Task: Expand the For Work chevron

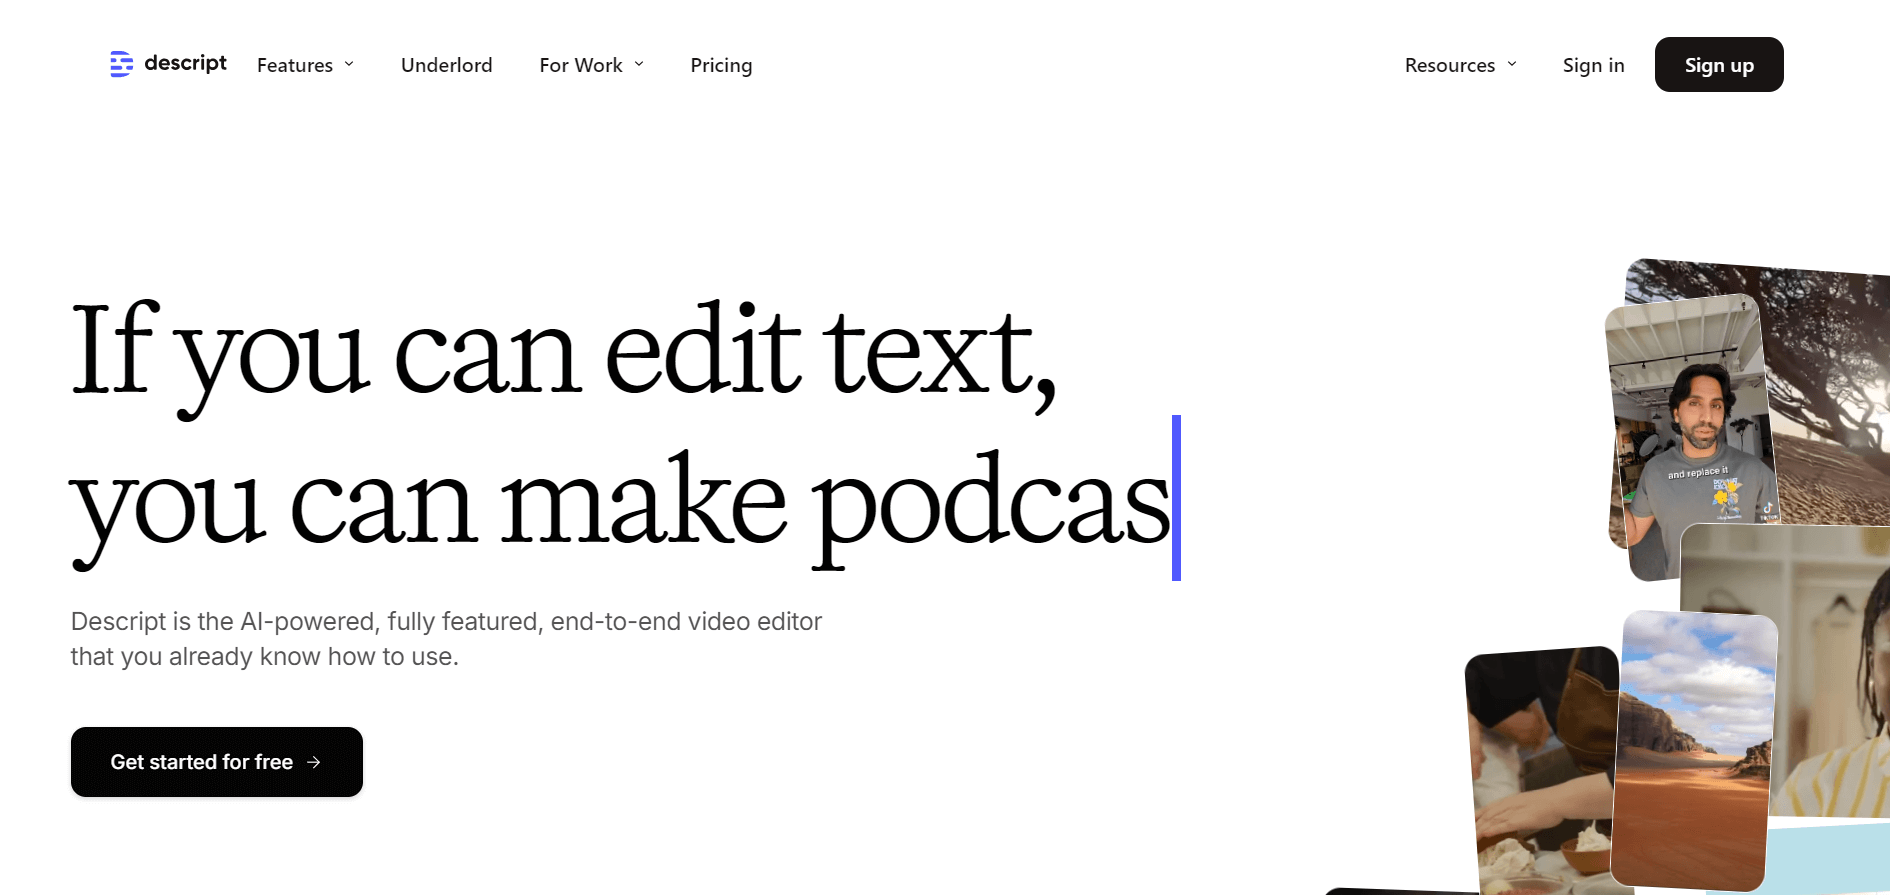Action: 639,64
